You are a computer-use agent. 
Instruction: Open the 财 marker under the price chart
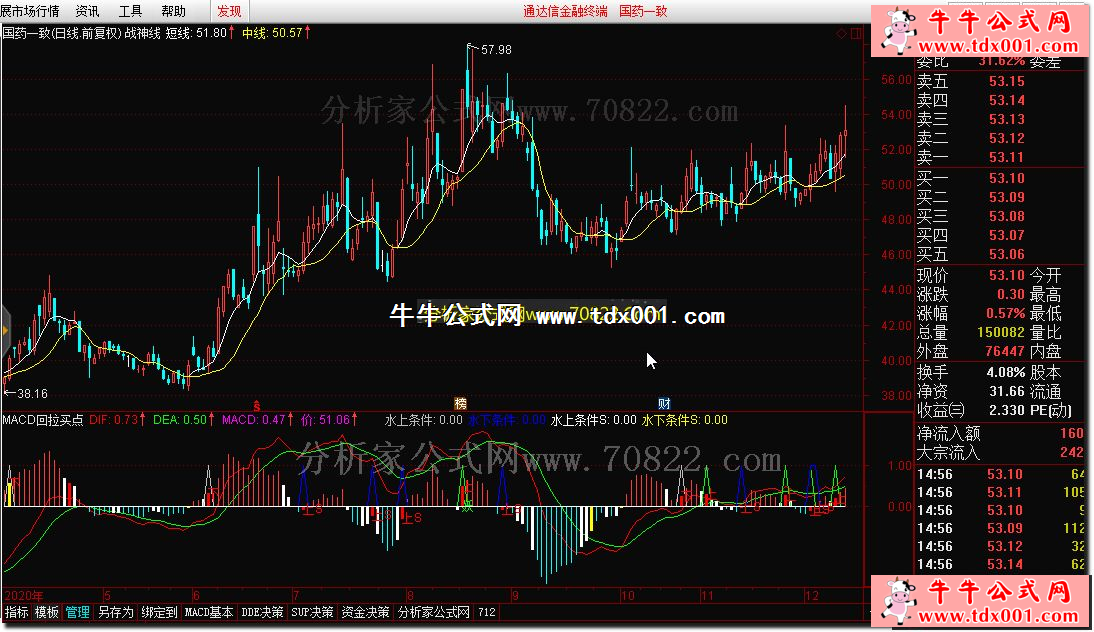click(x=664, y=403)
